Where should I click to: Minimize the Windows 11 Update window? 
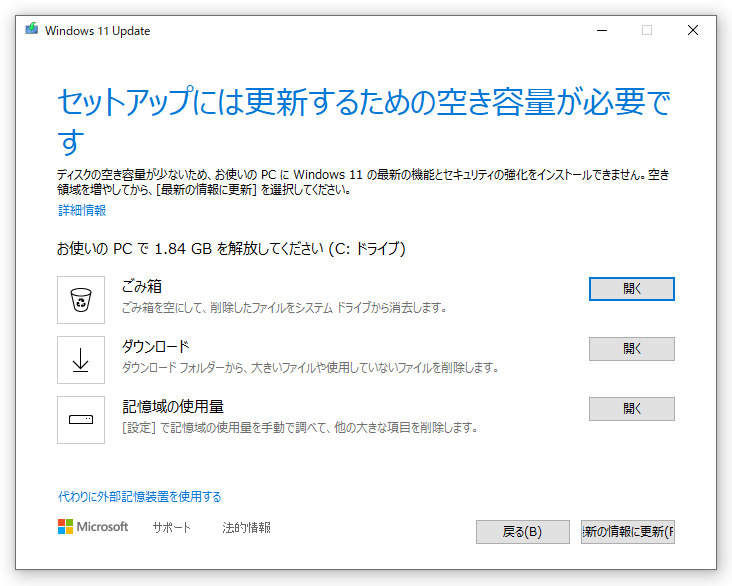[602, 30]
